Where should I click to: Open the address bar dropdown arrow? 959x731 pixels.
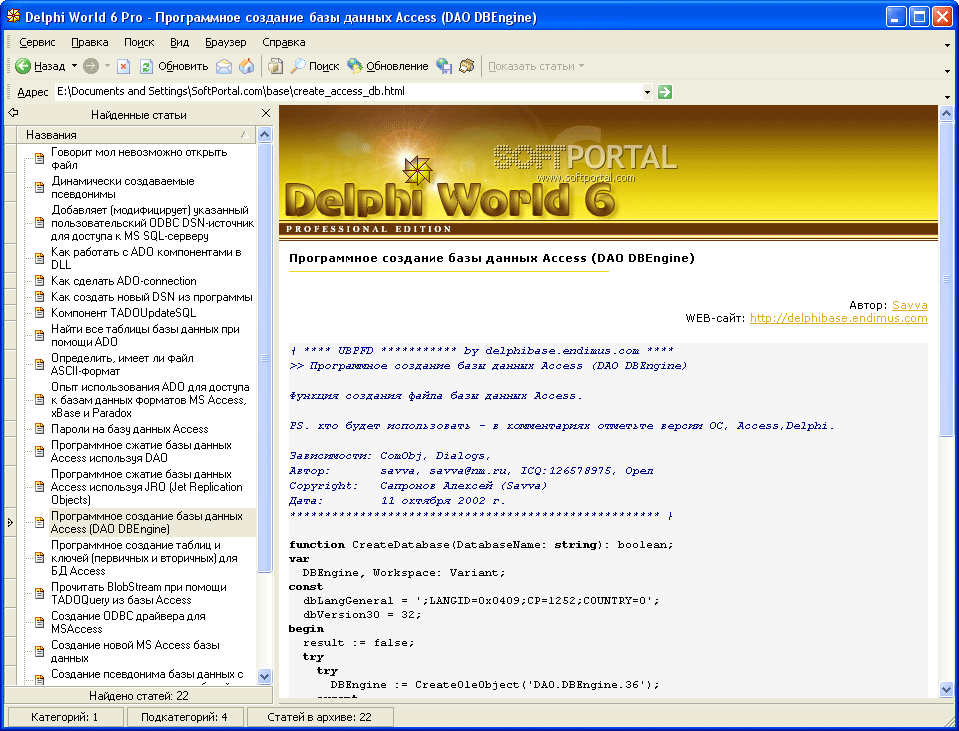click(647, 92)
